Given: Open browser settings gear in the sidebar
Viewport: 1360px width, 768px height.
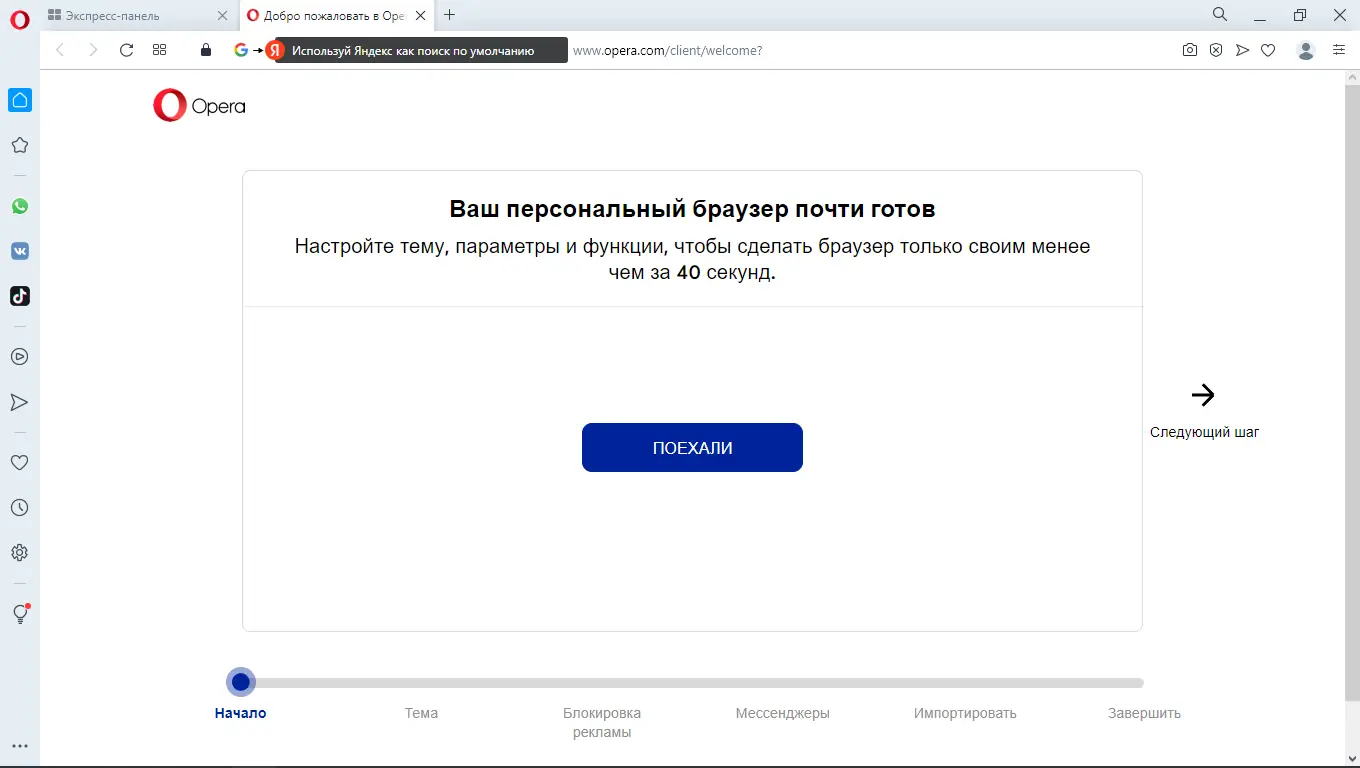Looking at the screenshot, I should 20,552.
